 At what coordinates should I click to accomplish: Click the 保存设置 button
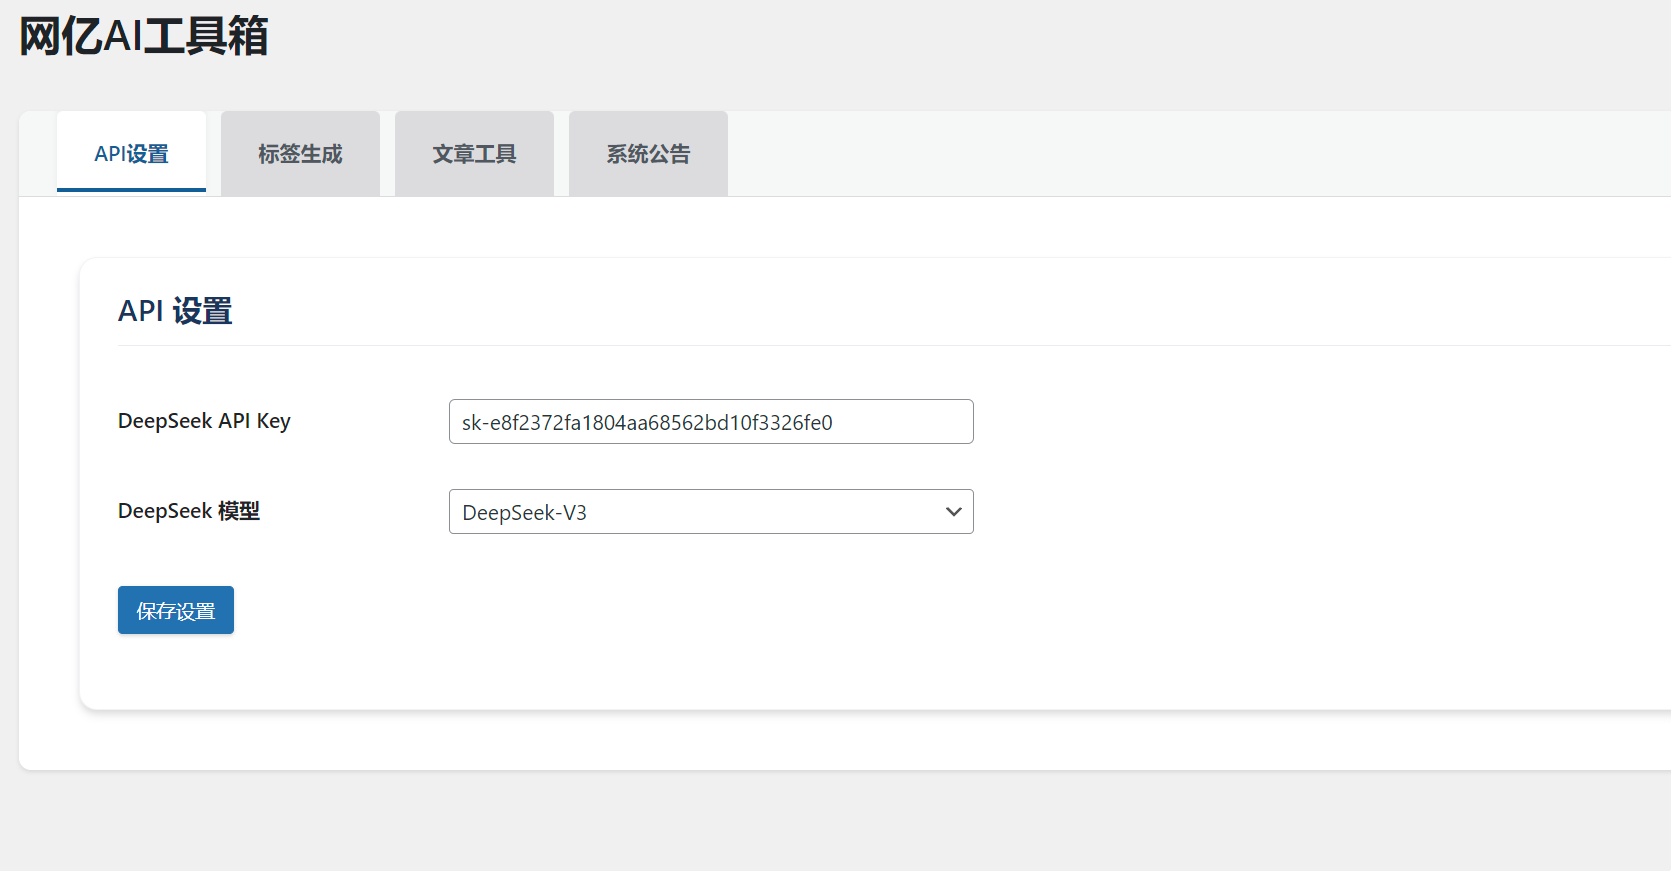click(x=176, y=610)
